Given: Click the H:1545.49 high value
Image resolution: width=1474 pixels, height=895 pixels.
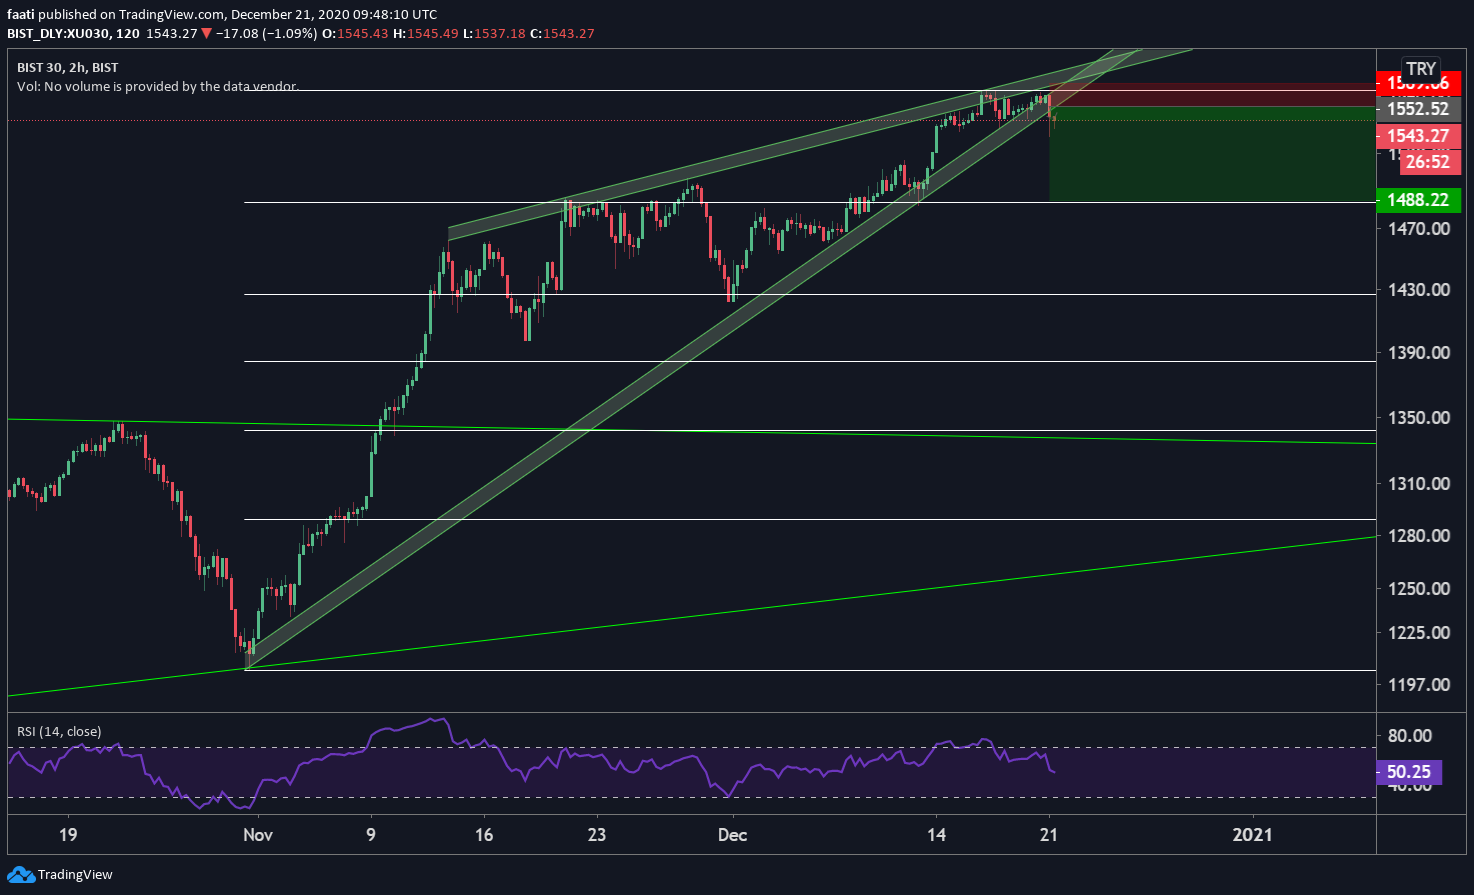Looking at the screenshot, I should coord(425,33).
